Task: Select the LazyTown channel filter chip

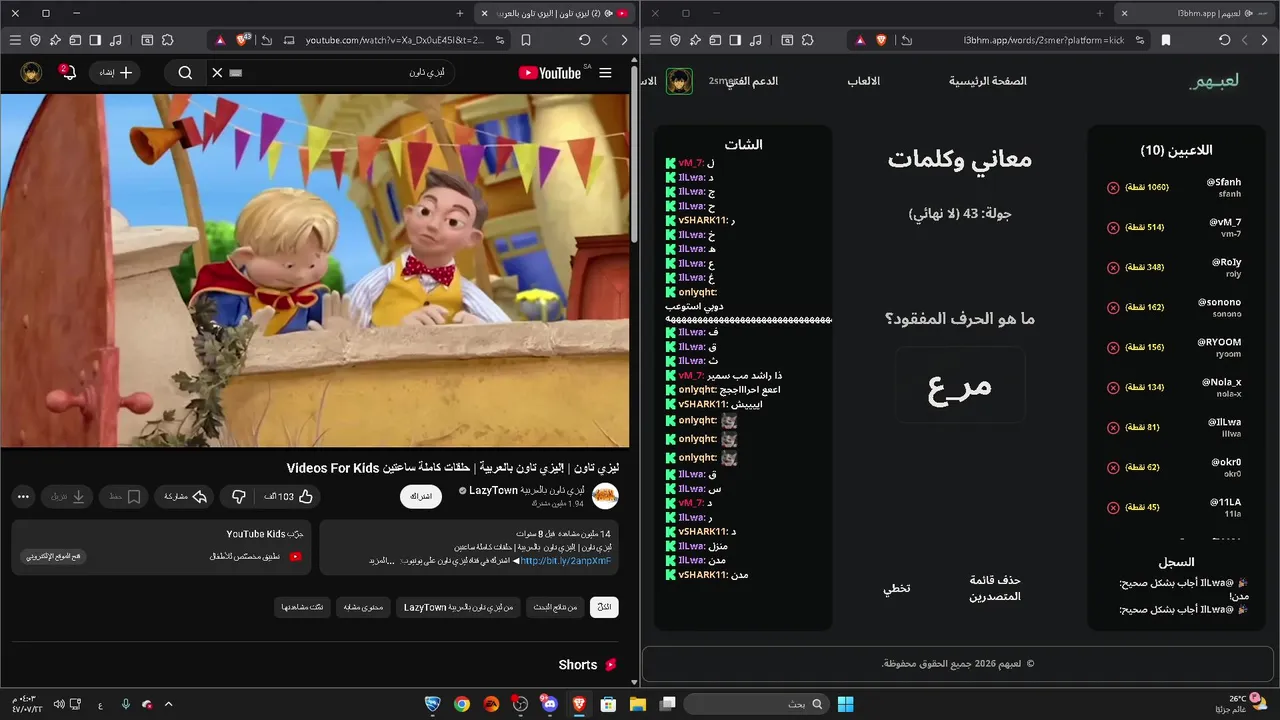Action: pyautogui.click(x=458, y=607)
